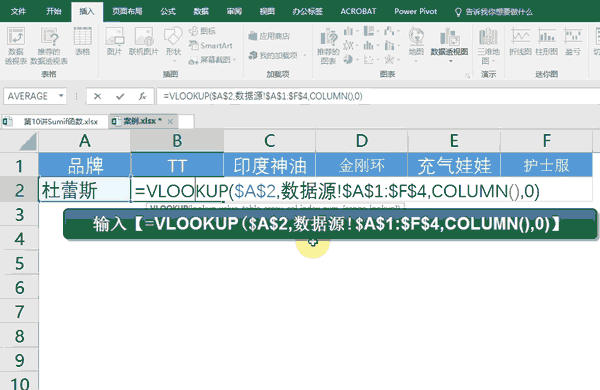Insert a Radar or Surface chart

click(391, 59)
